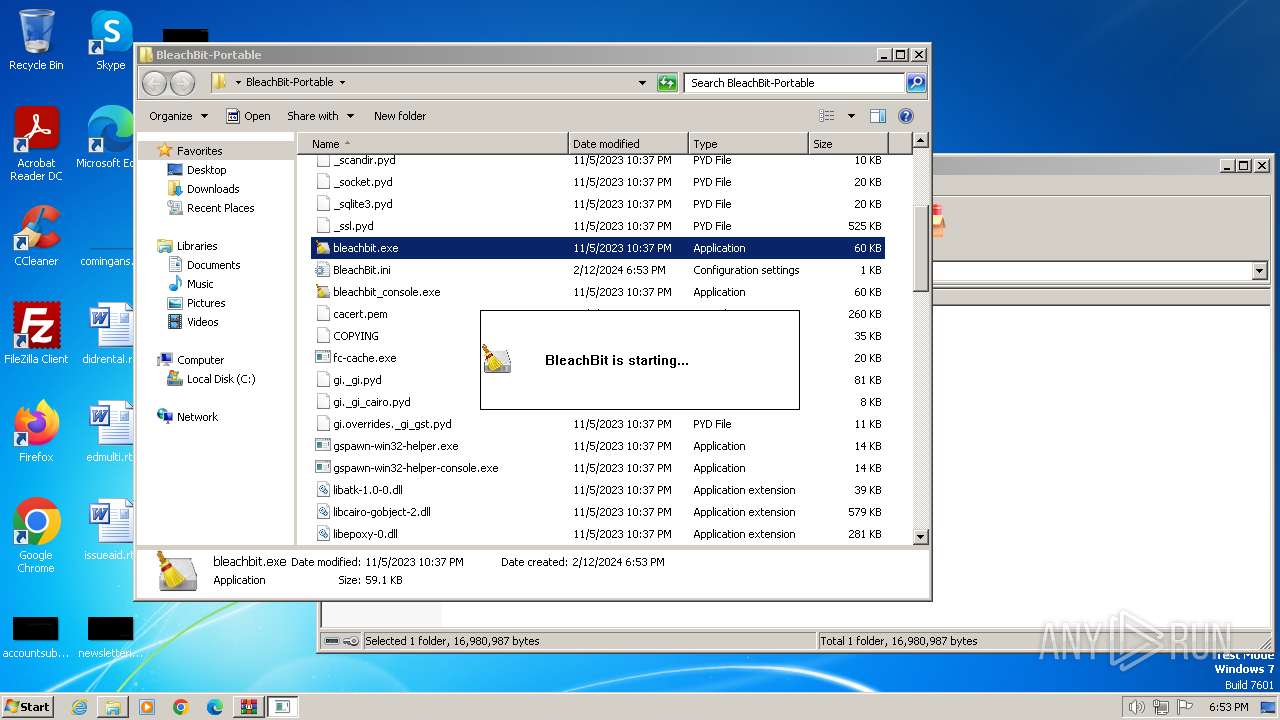The width and height of the screenshot is (1280, 720).
Task: Open the combo box in the background window
Action: coord(1259,271)
